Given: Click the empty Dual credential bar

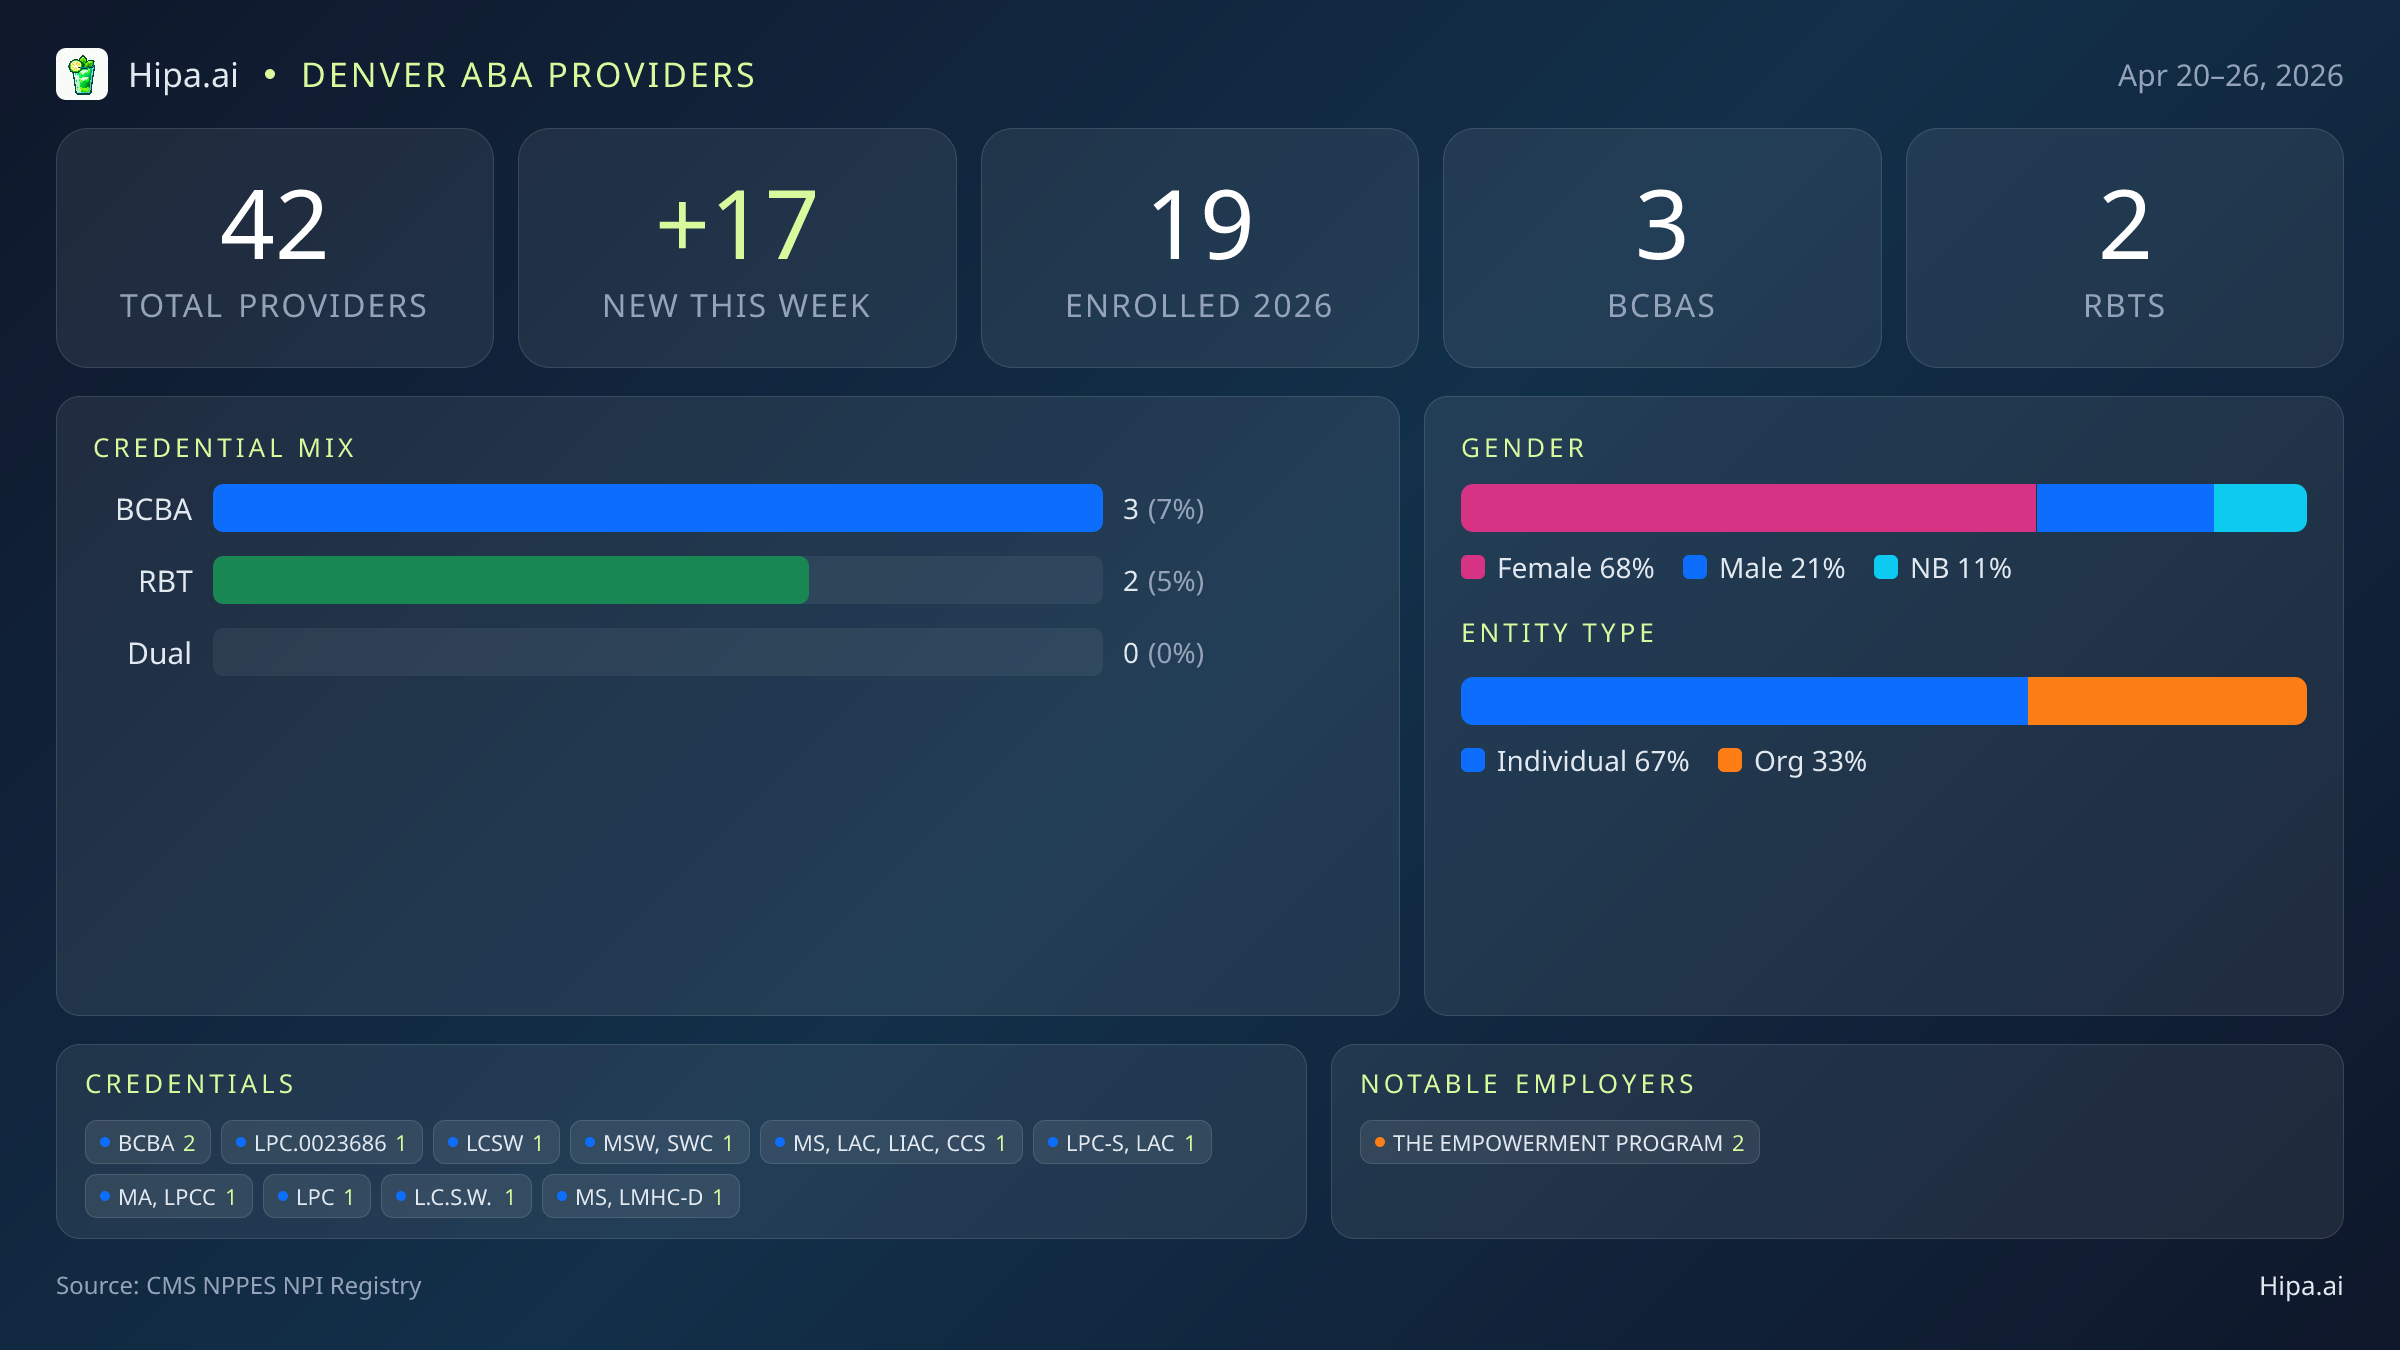Looking at the screenshot, I should (657, 652).
